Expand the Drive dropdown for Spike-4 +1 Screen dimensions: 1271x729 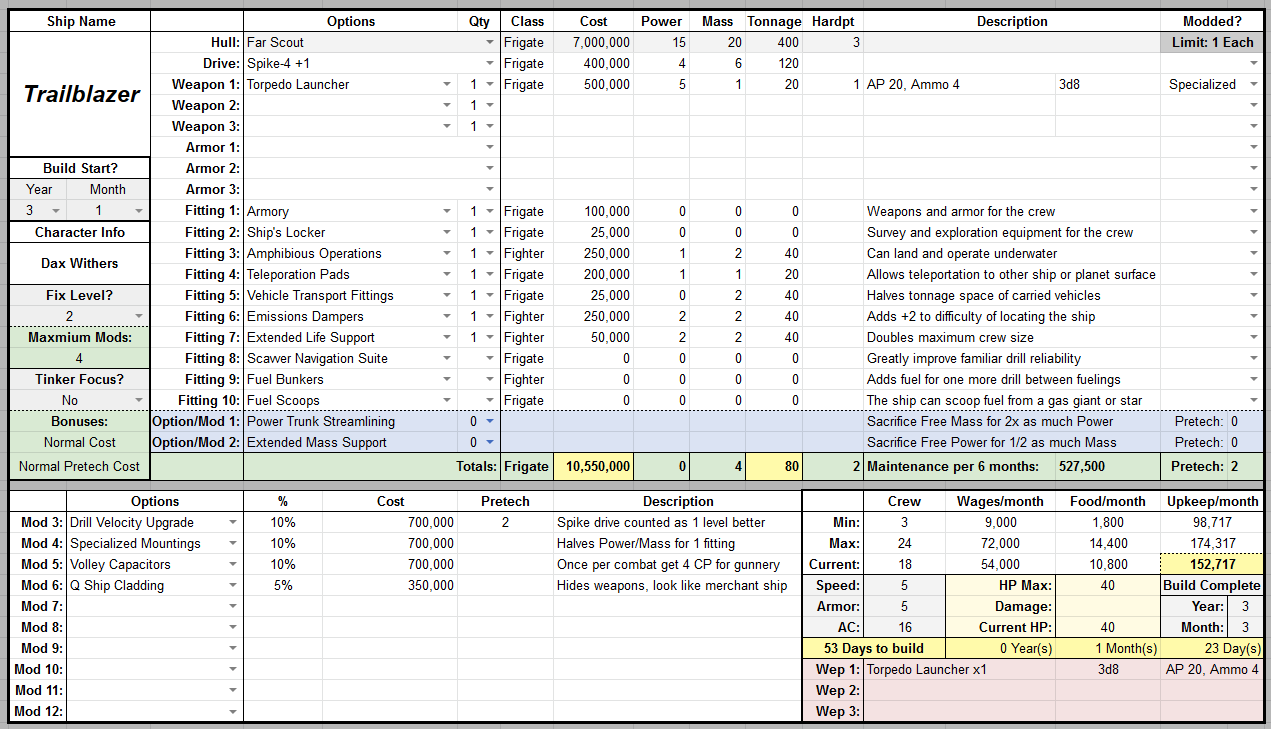[x=489, y=64]
